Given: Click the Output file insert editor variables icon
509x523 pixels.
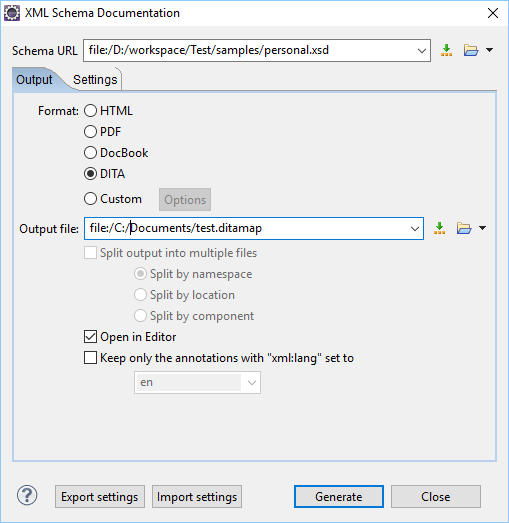Looking at the screenshot, I should tap(439, 228).
